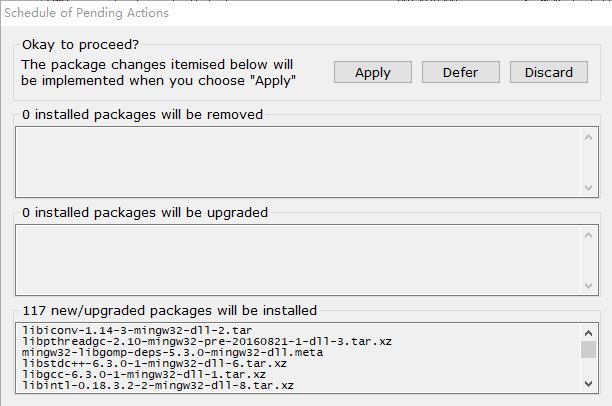Click inside the empty upgraded packages box
The height and width of the screenshot is (406, 612).
(298, 260)
